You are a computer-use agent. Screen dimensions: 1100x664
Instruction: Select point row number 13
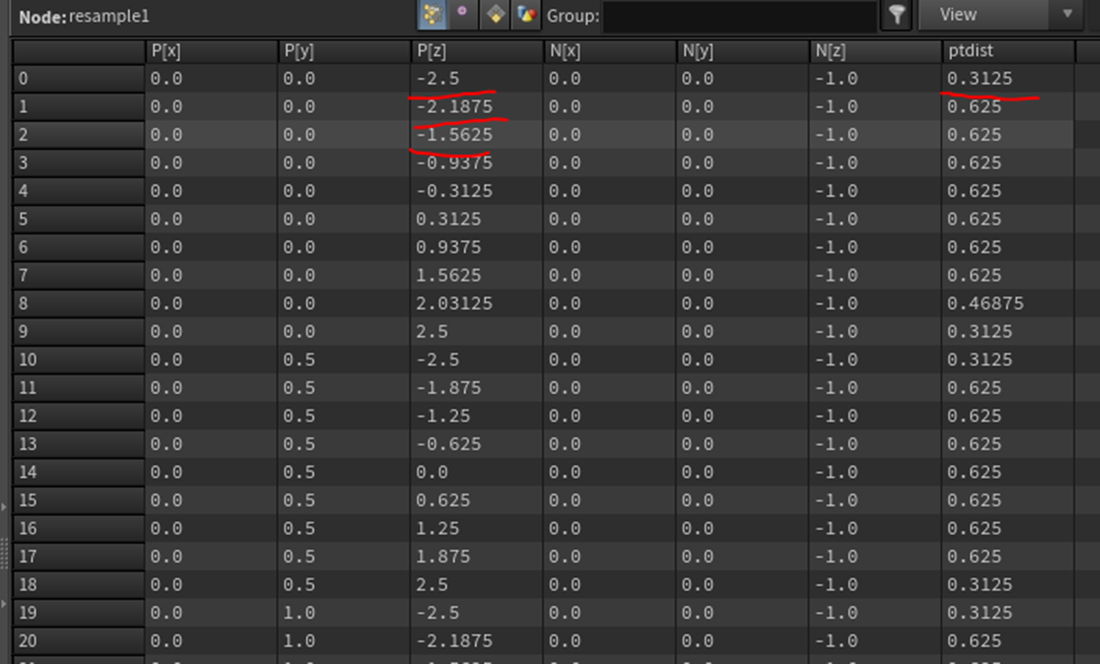pyautogui.click(x=79, y=444)
